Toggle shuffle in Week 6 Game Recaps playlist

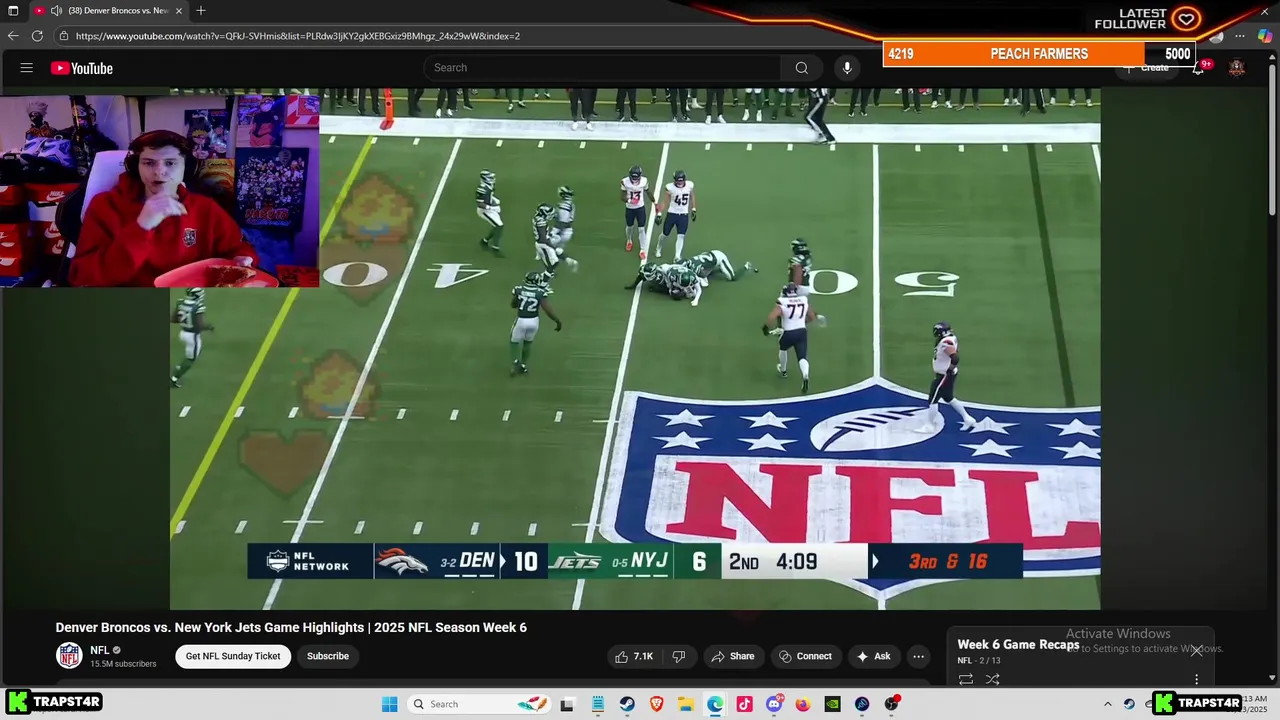point(992,679)
